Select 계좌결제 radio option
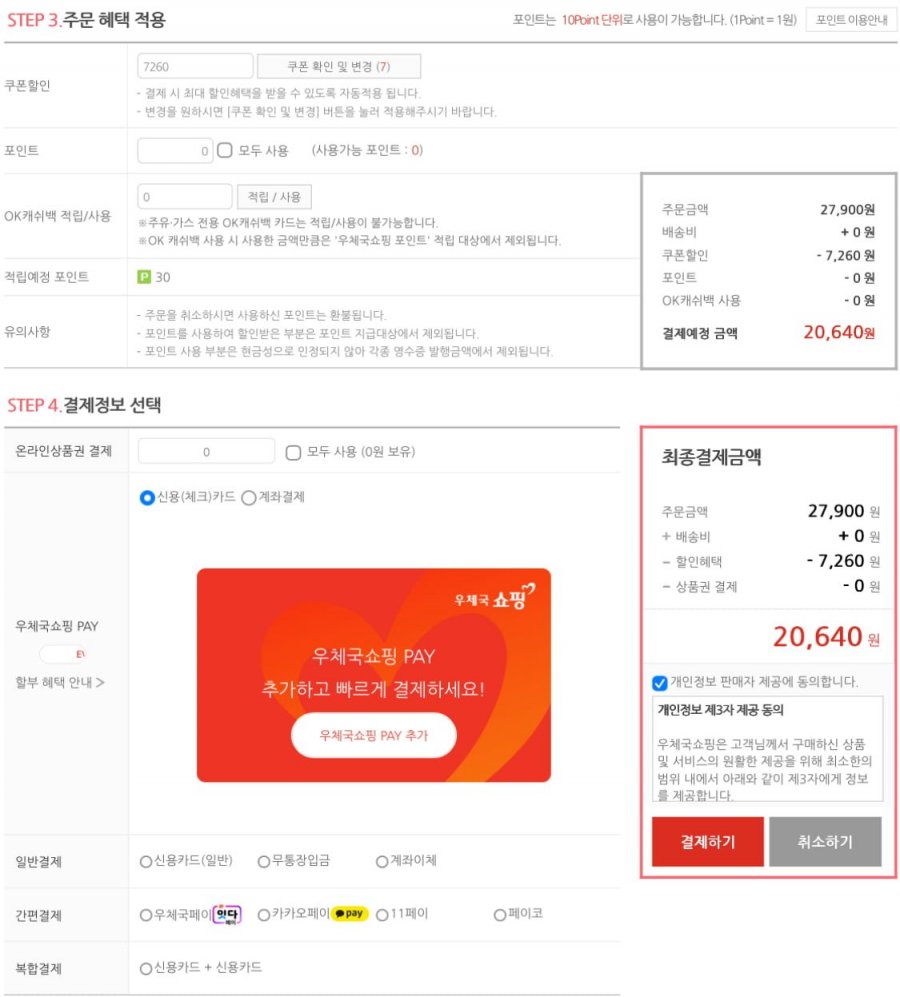 pyautogui.click(x=249, y=497)
